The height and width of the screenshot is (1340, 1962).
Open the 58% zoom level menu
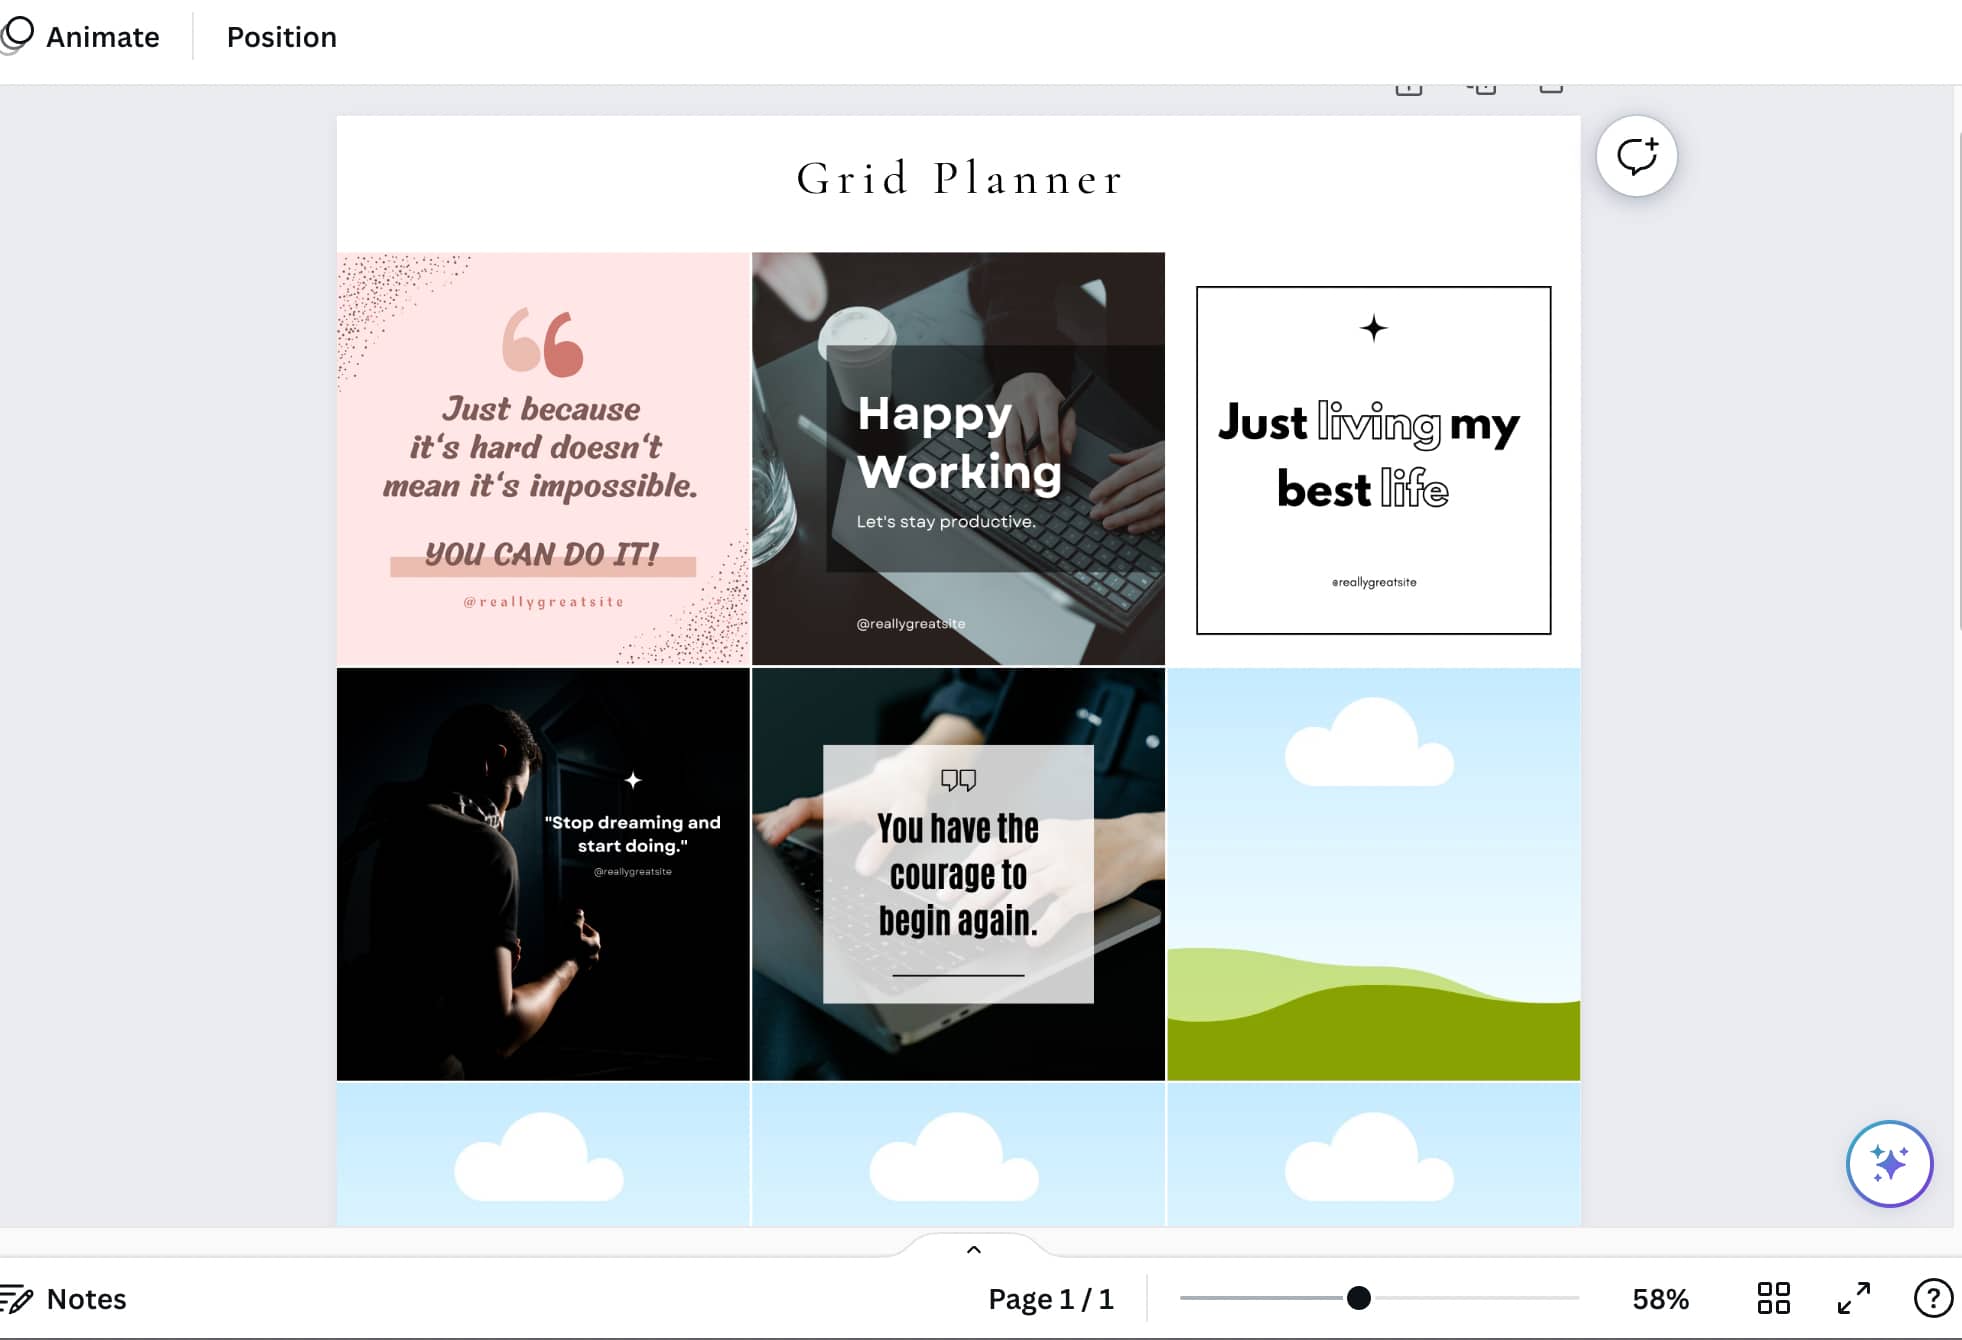point(1660,1299)
